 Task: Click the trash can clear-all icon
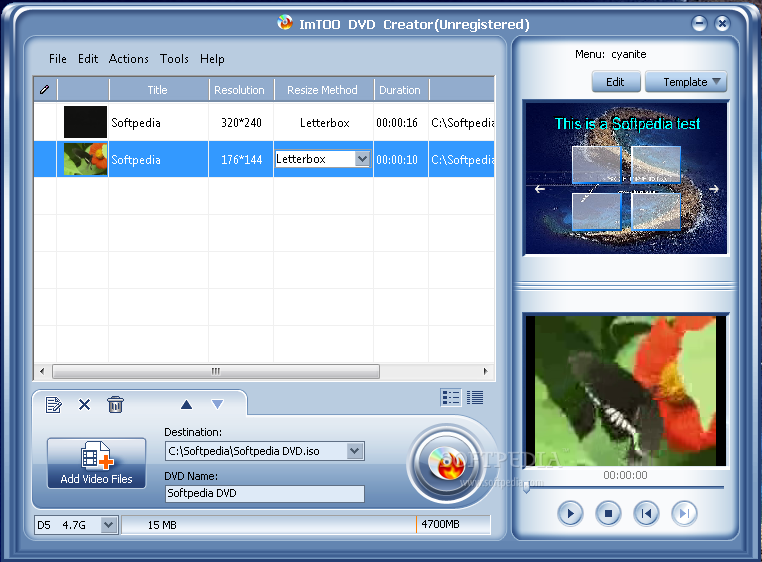click(x=116, y=404)
